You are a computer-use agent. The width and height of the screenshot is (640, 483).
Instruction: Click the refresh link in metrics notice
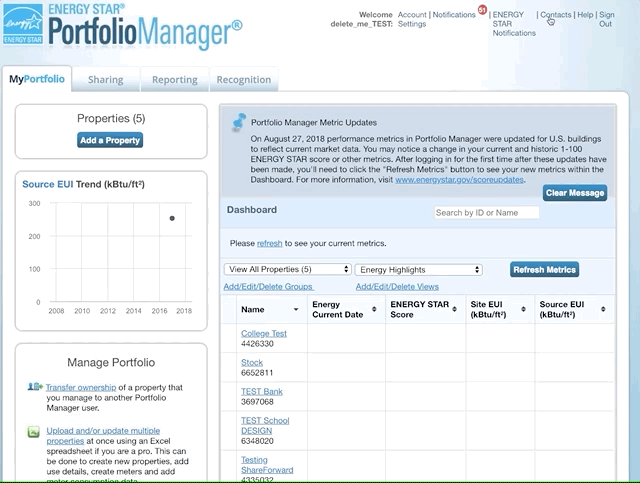(x=269, y=243)
